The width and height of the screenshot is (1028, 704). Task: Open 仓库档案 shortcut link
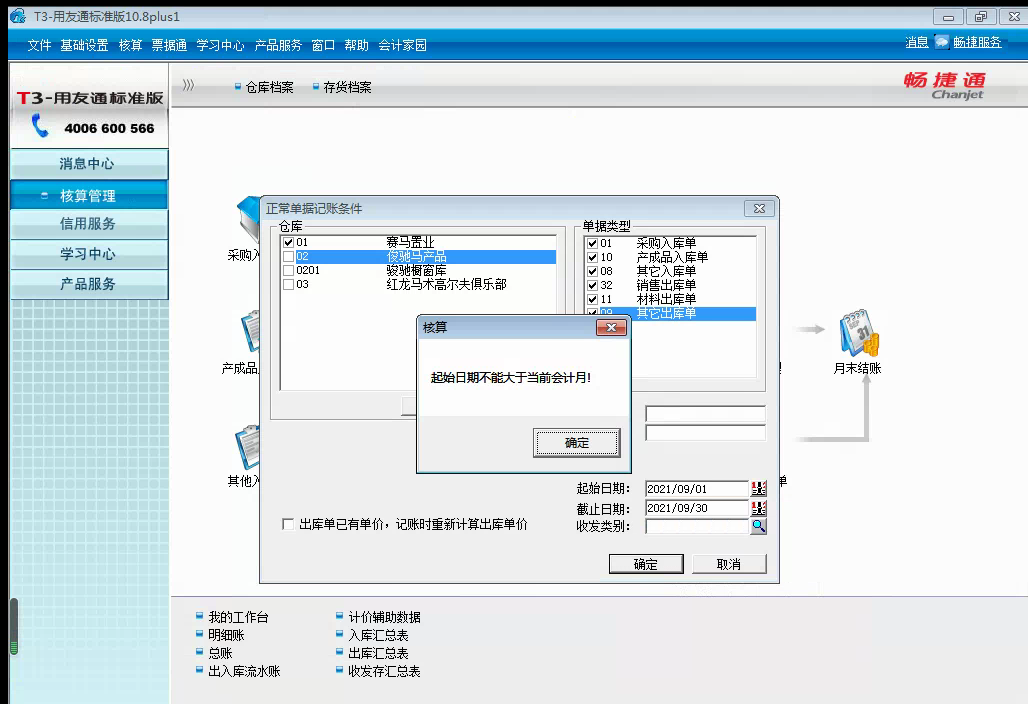[x=269, y=87]
